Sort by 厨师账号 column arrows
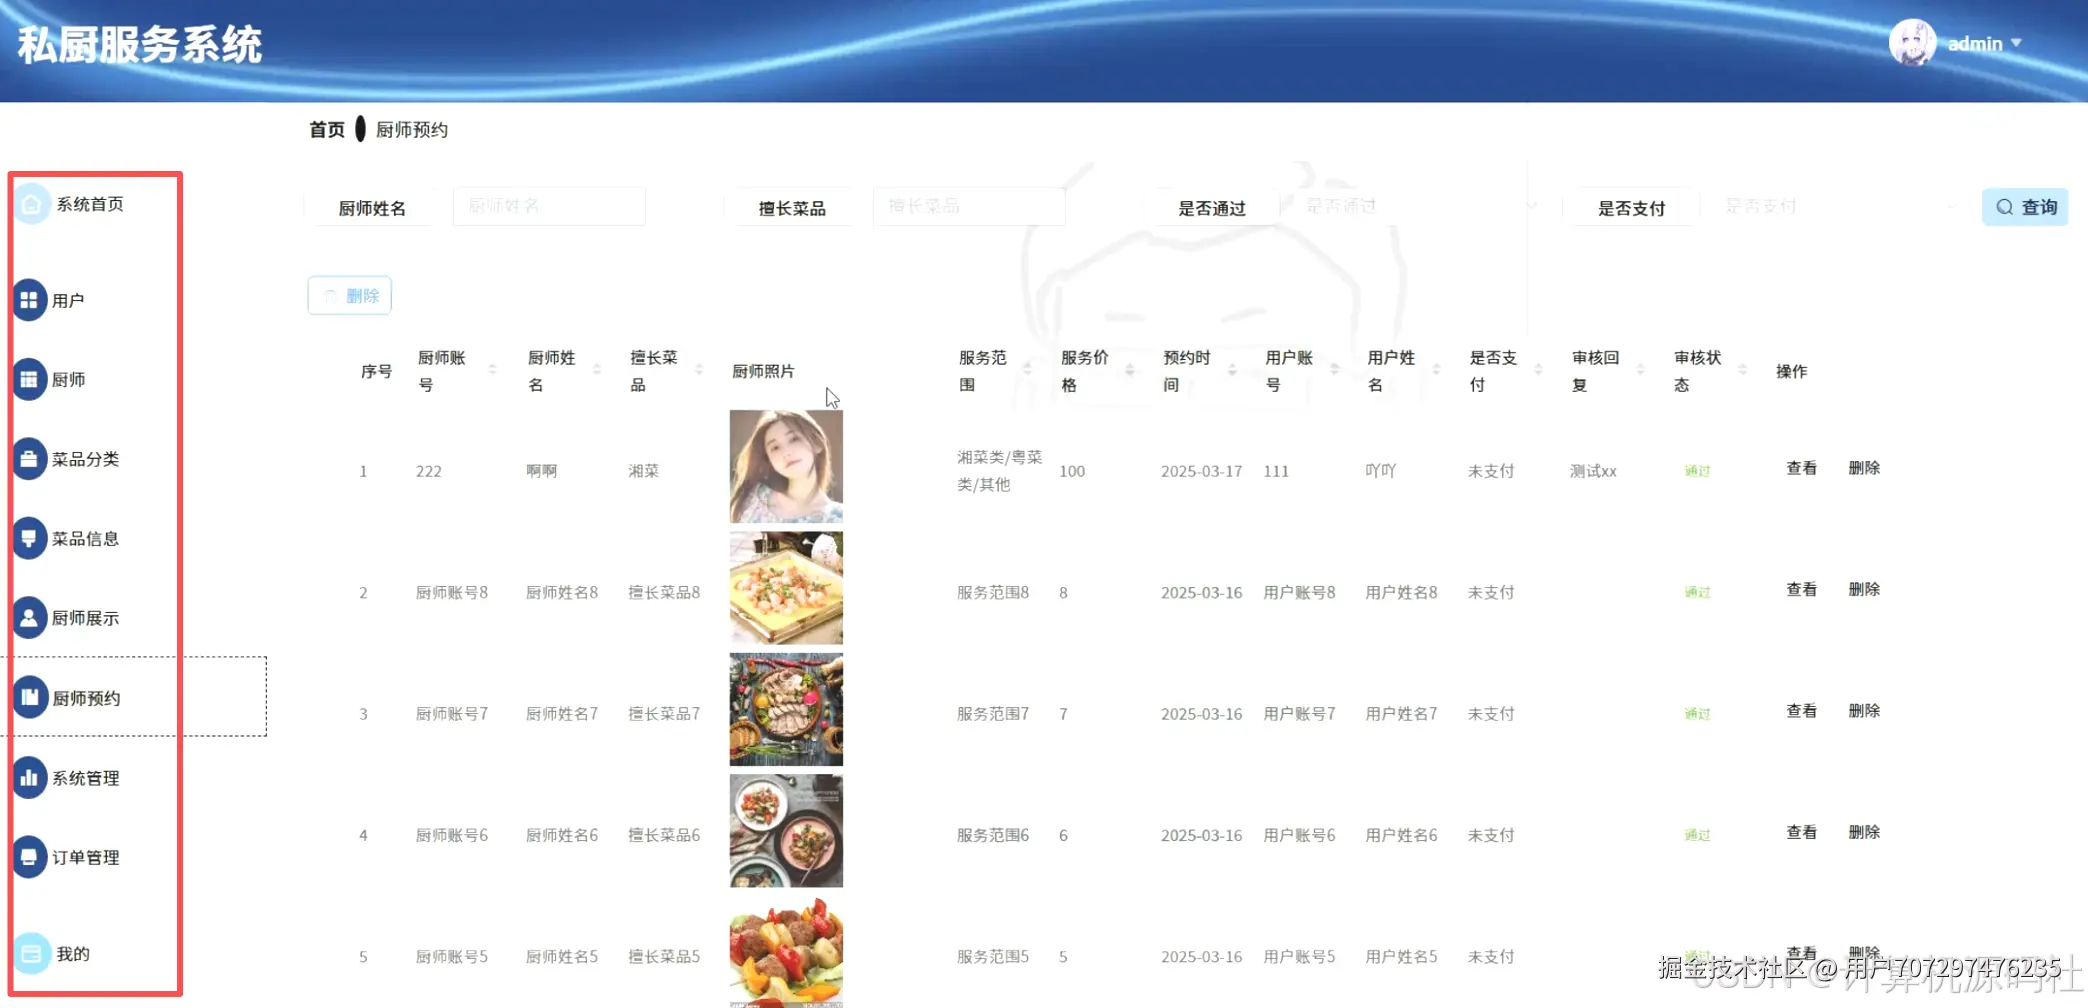The image size is (2088, 1008). (492, 371)
